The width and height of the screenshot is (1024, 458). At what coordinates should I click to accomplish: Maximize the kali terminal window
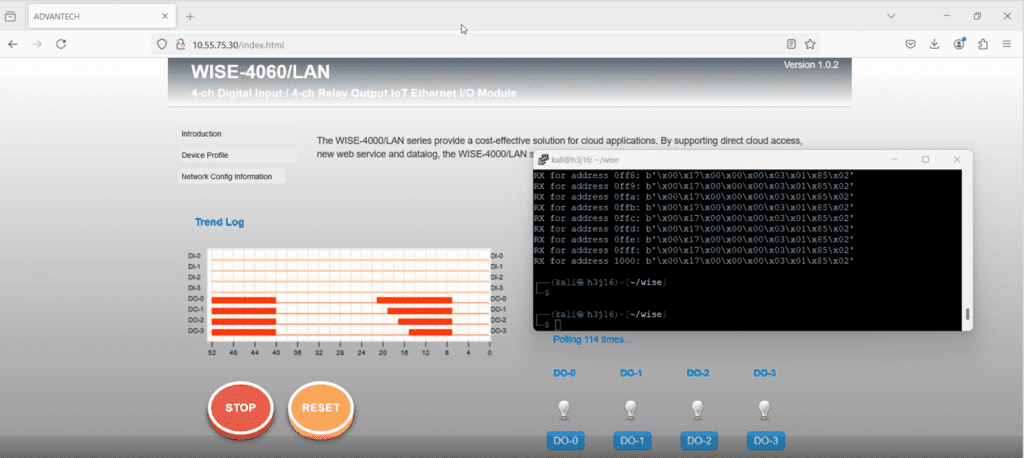[x=925, y=159]
